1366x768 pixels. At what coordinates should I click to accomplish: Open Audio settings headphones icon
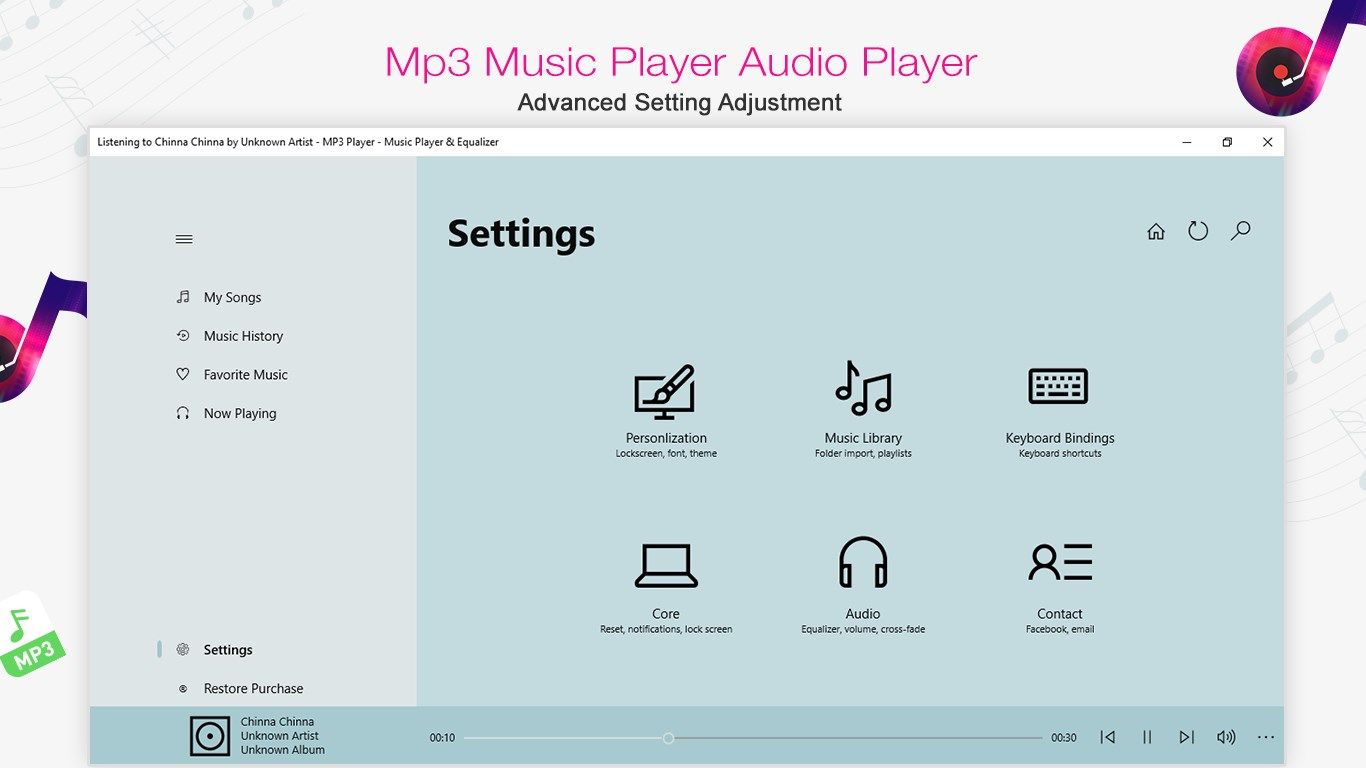point(863,562)
